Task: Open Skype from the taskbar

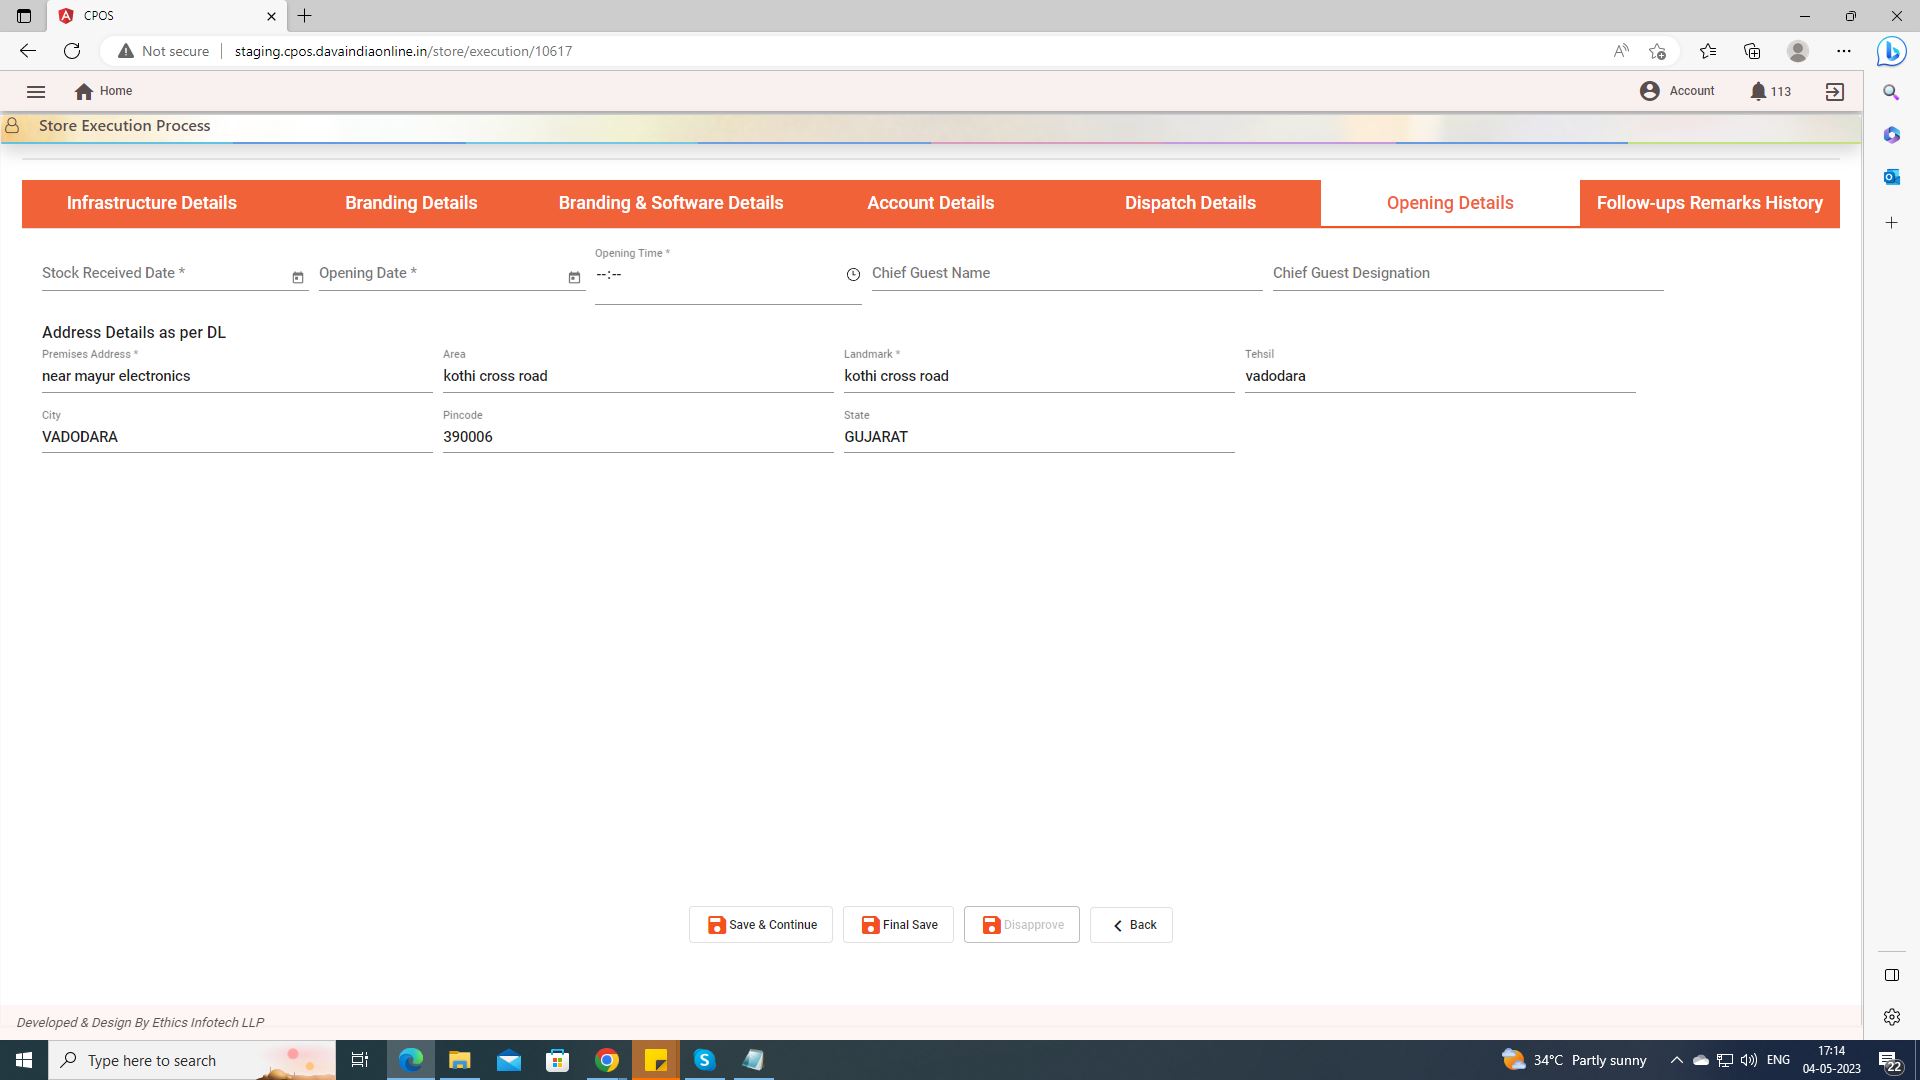Action: 704,1060
